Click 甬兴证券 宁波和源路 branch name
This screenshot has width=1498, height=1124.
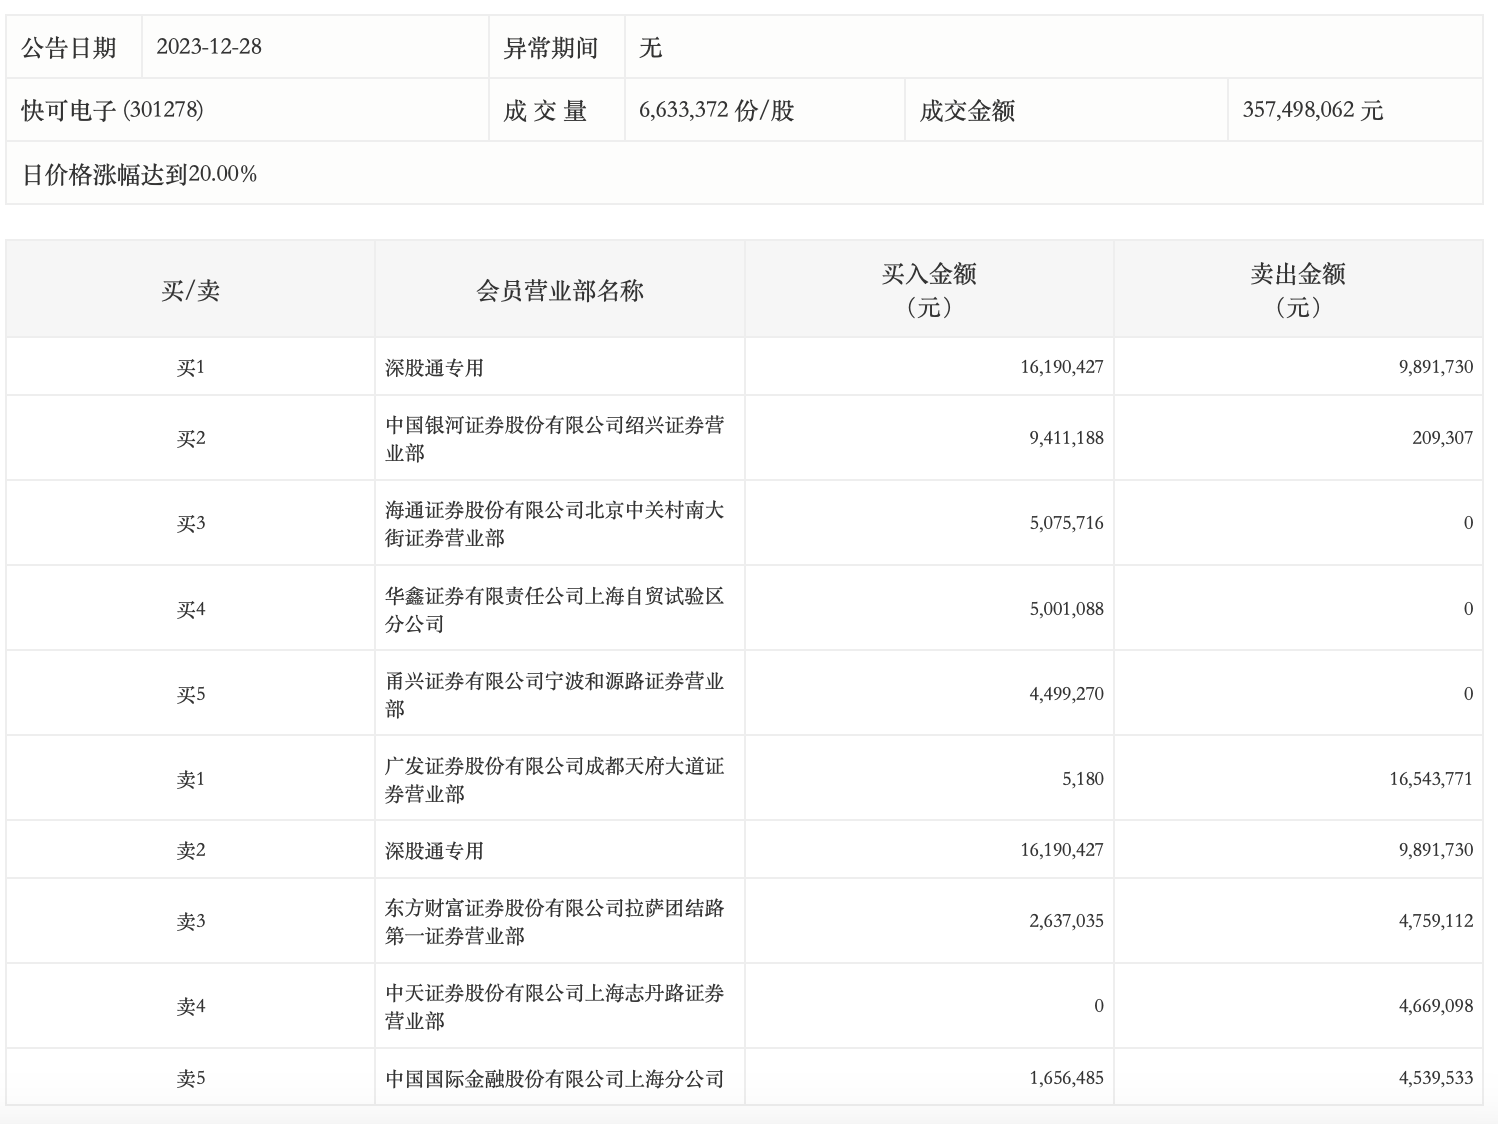tap(554, 694)
